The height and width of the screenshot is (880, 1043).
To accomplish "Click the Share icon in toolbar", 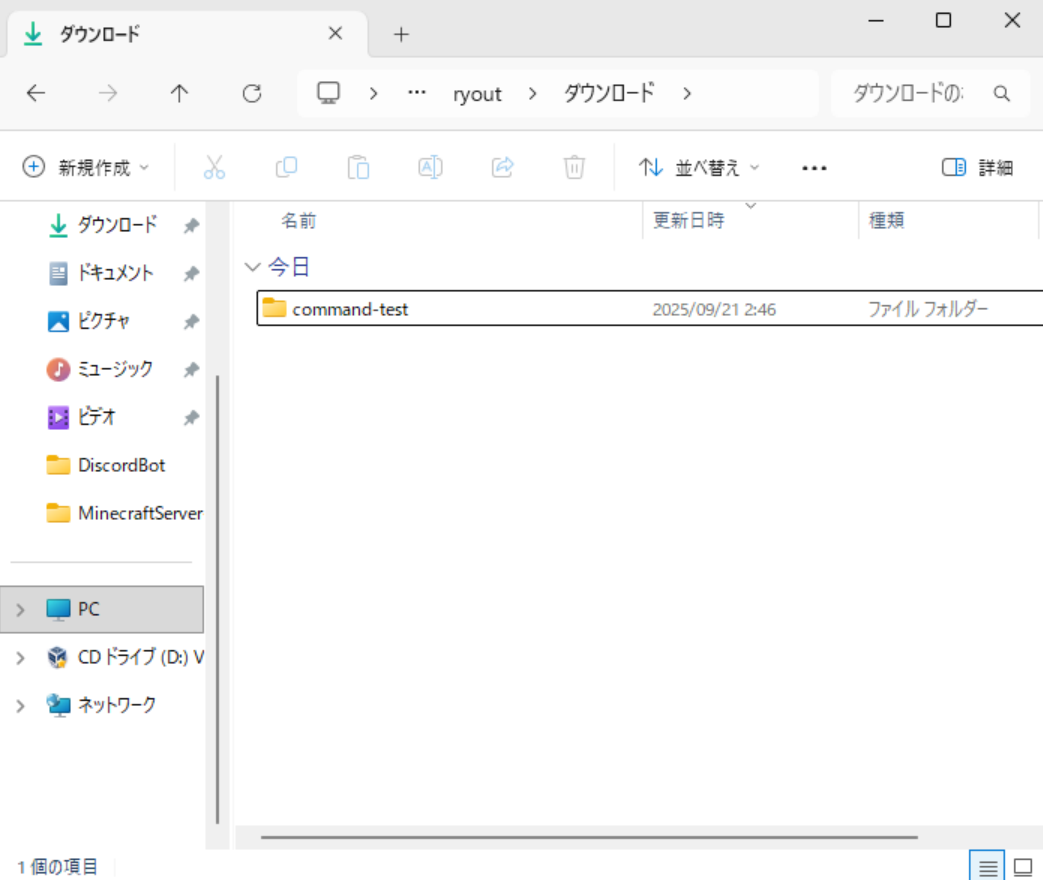I will [x=502, y=167].
